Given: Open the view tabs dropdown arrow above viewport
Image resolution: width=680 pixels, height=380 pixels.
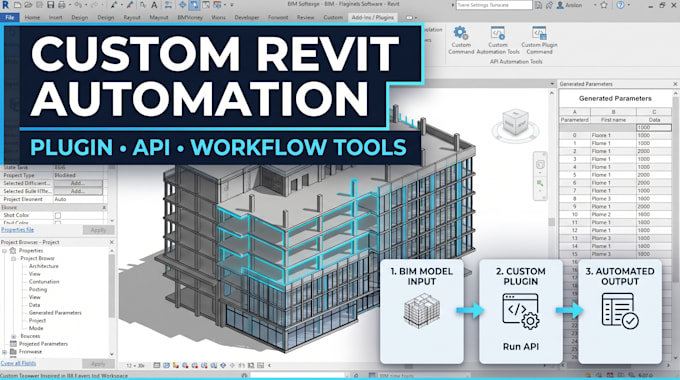Looking at the screenshot, I should coord(552,84).
